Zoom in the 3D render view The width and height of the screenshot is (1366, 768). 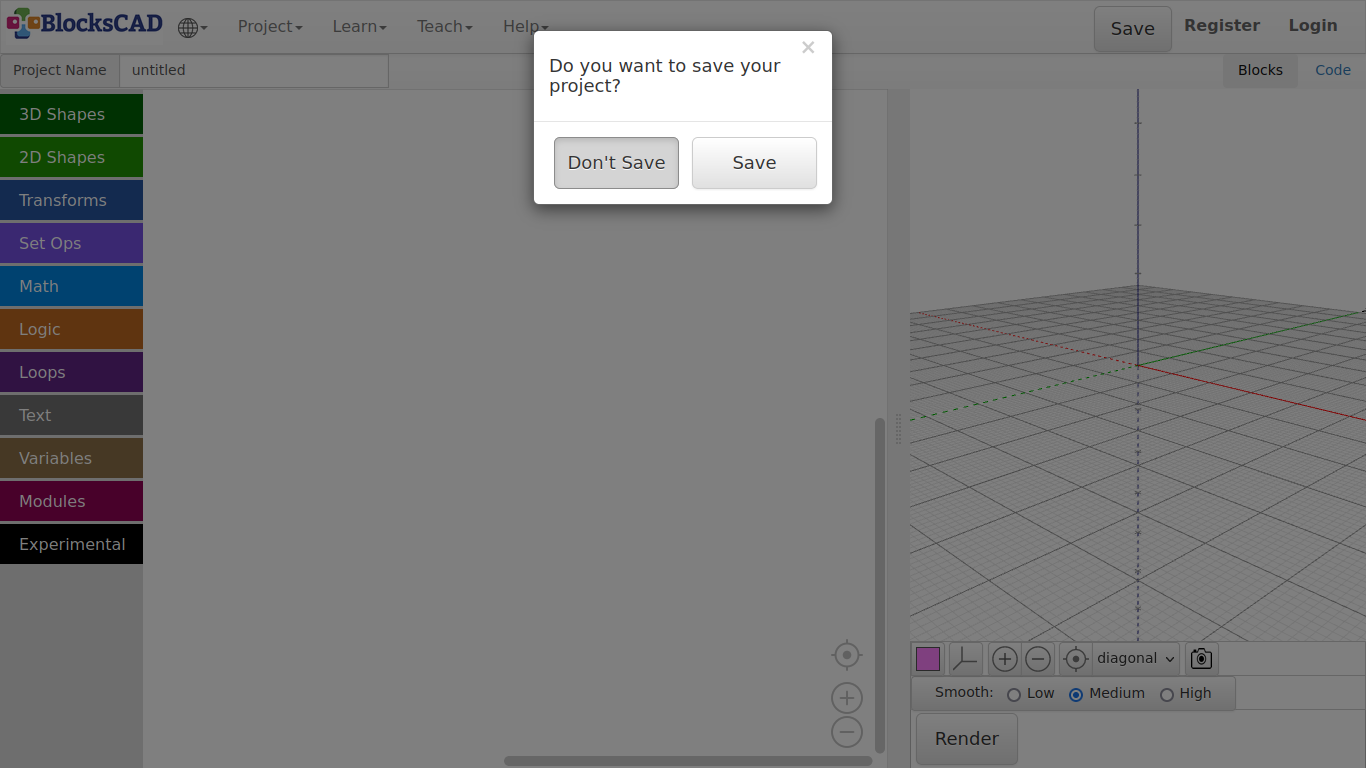[x=1004, y=659]
